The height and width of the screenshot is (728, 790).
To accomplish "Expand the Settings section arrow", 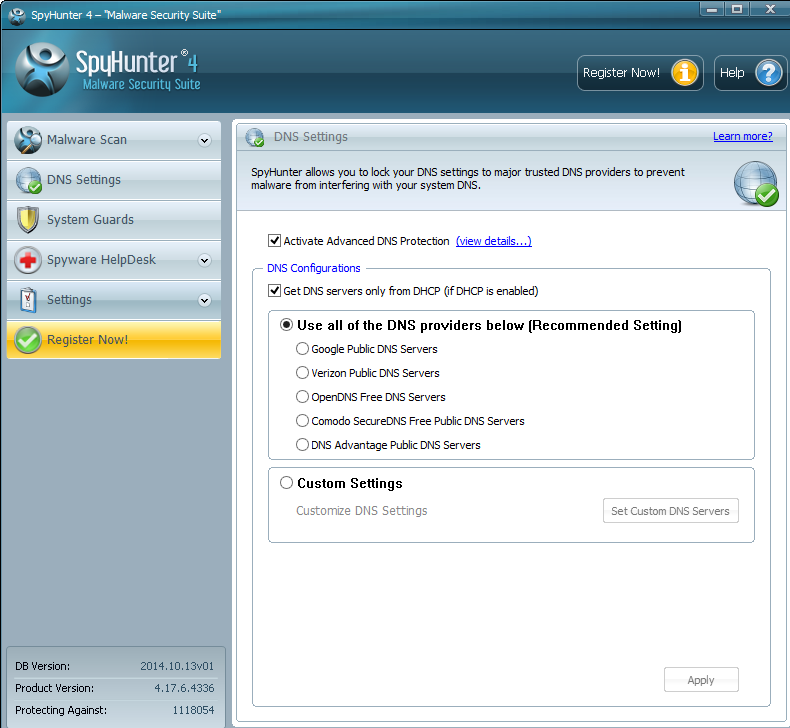I will pyautogui.click(x=204, y=300).
